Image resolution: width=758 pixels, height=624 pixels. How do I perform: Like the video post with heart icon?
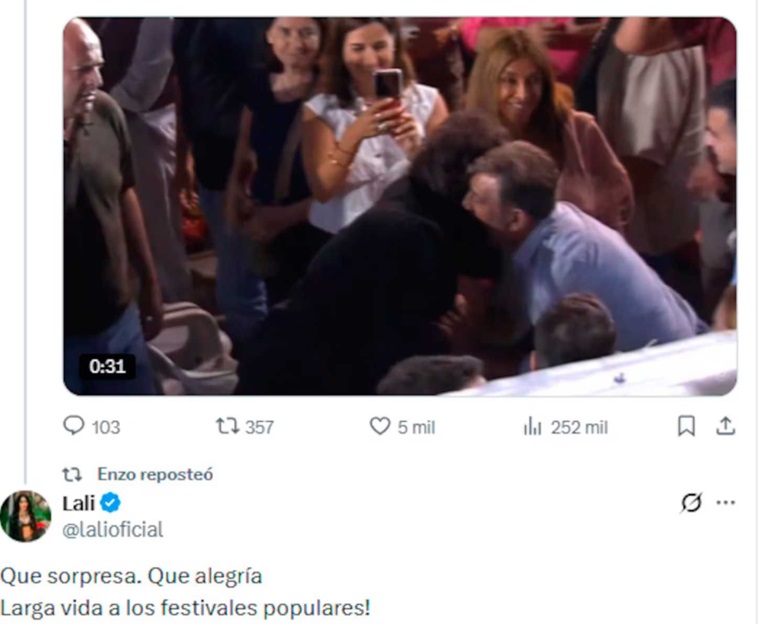point(380,427)
